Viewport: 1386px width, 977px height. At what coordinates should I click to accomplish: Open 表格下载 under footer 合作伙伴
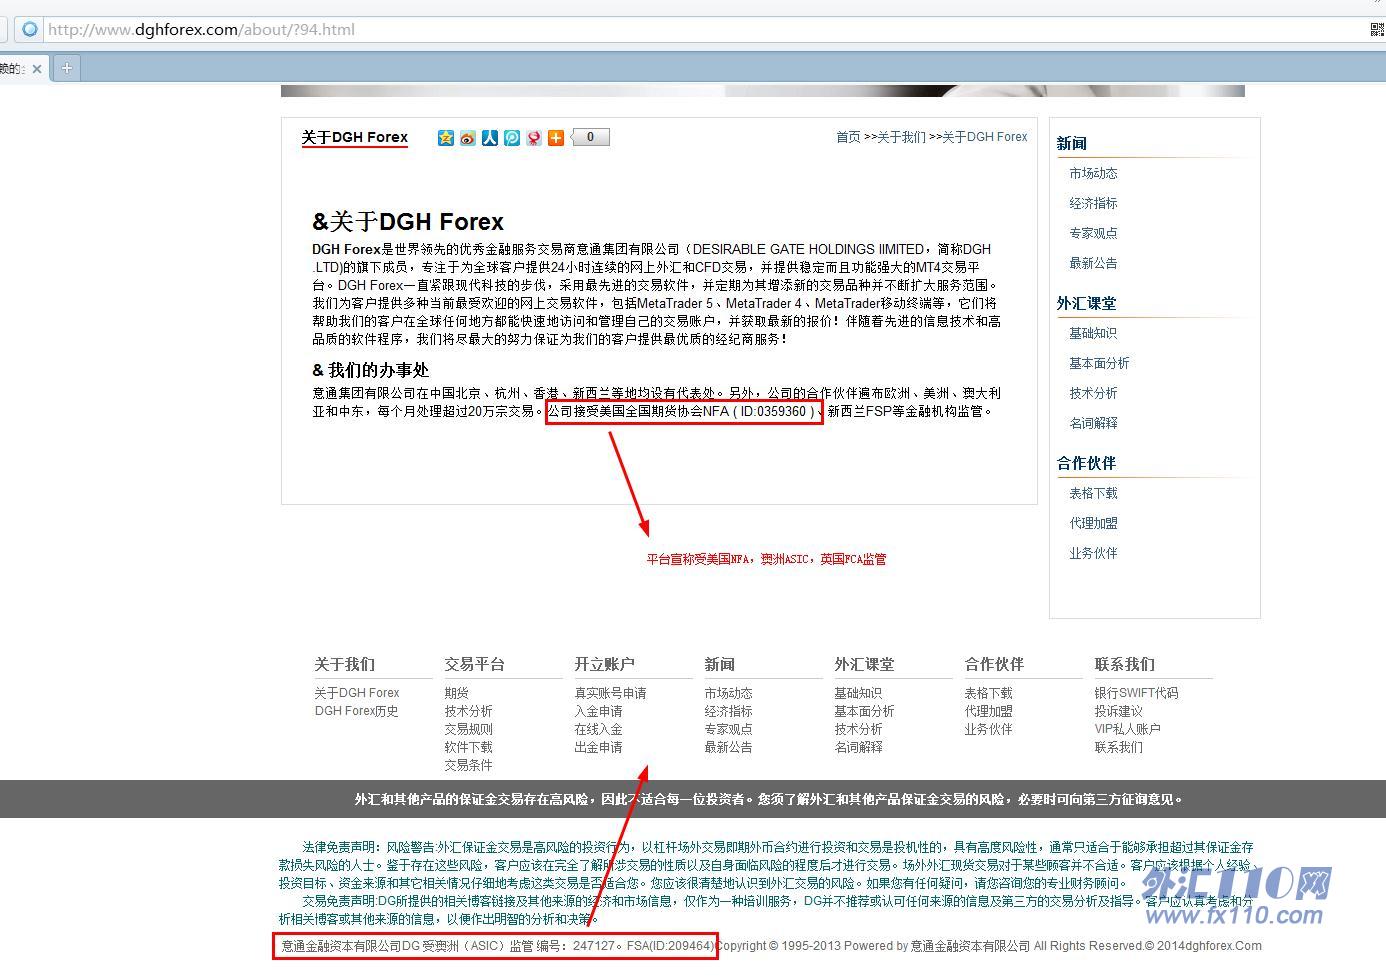click(989, 693)
